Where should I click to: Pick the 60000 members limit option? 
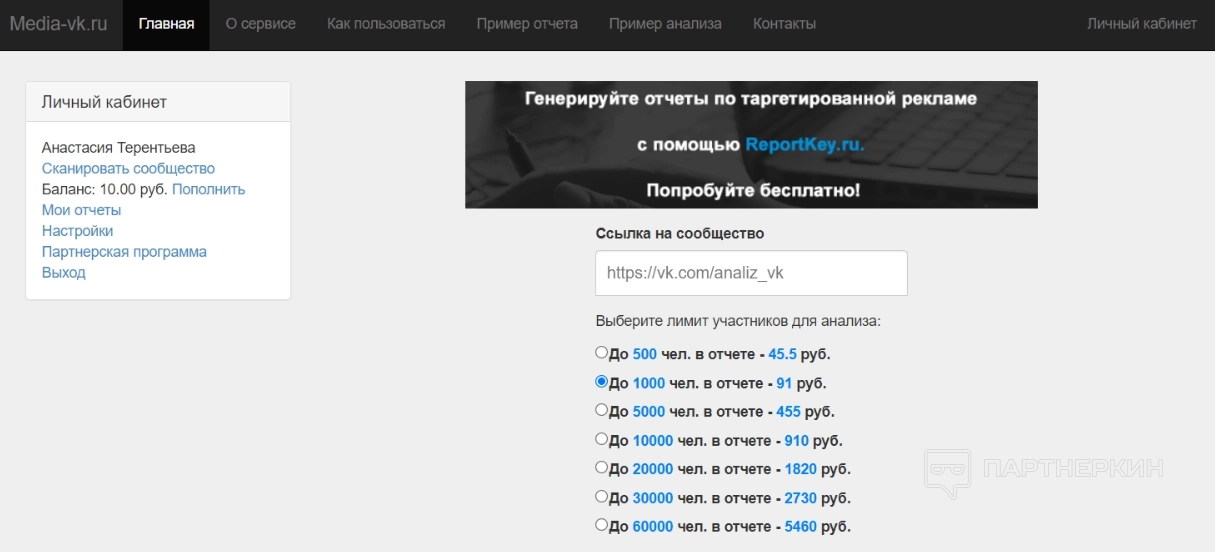(601, 525)
